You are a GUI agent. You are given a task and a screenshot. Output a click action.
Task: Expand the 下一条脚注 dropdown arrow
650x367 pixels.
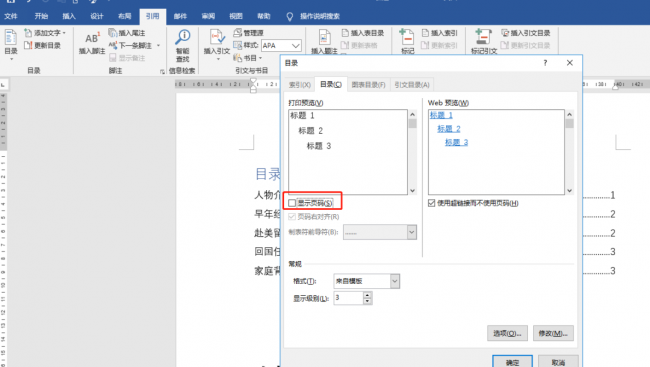158,45
